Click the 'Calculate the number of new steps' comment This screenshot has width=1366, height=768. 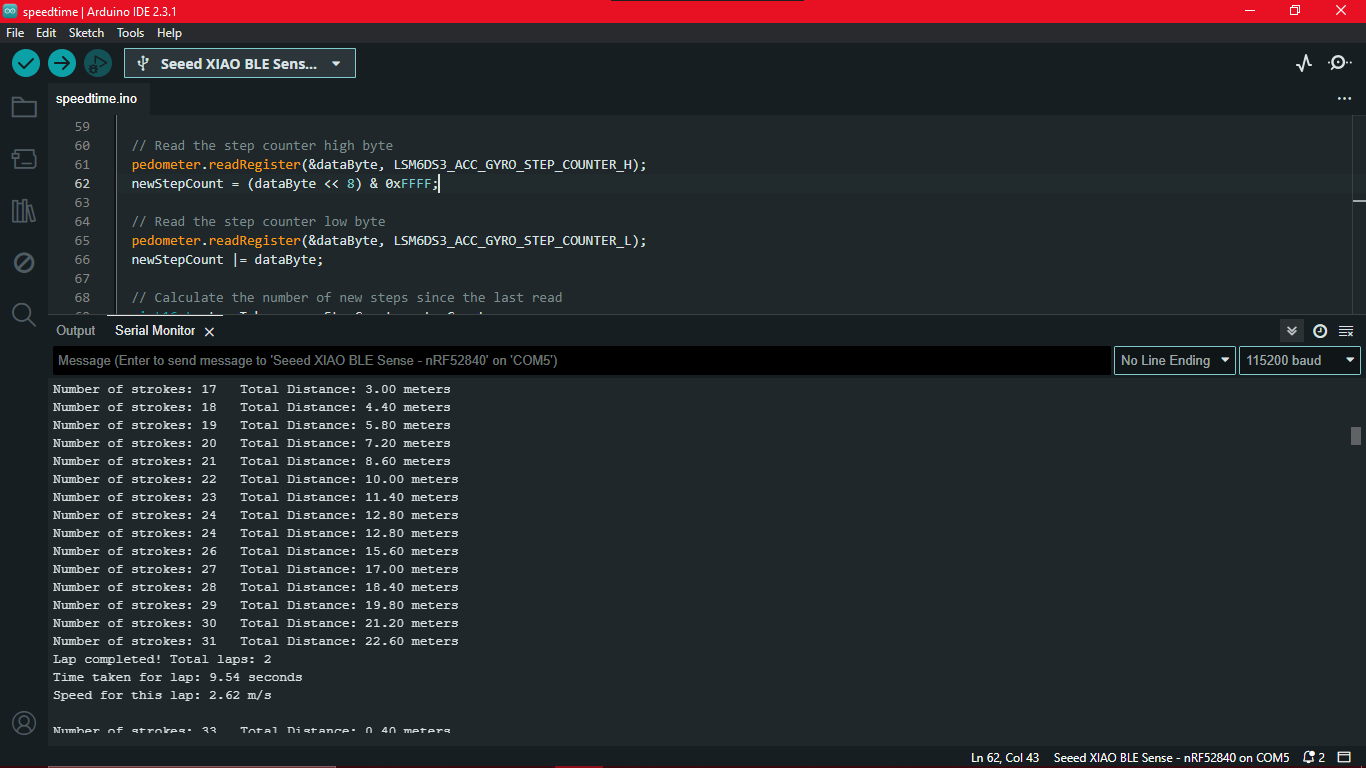[346, 298]
